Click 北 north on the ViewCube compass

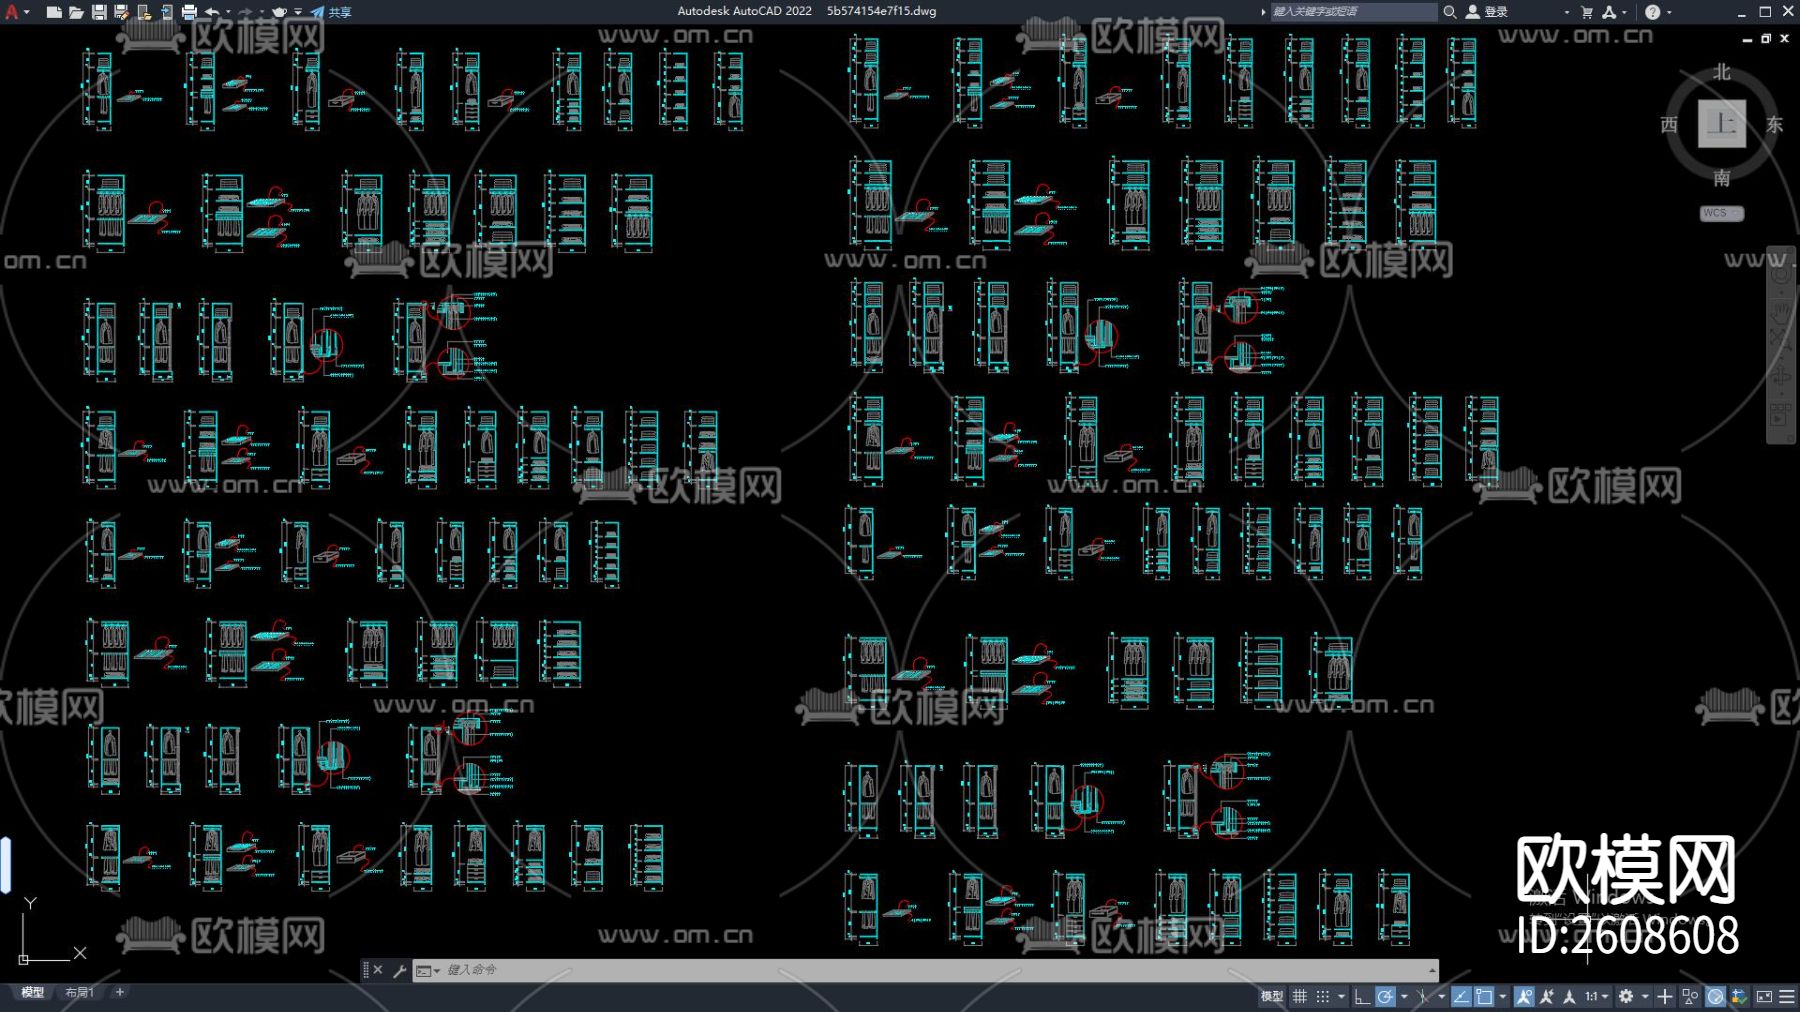click(1721, 72)
